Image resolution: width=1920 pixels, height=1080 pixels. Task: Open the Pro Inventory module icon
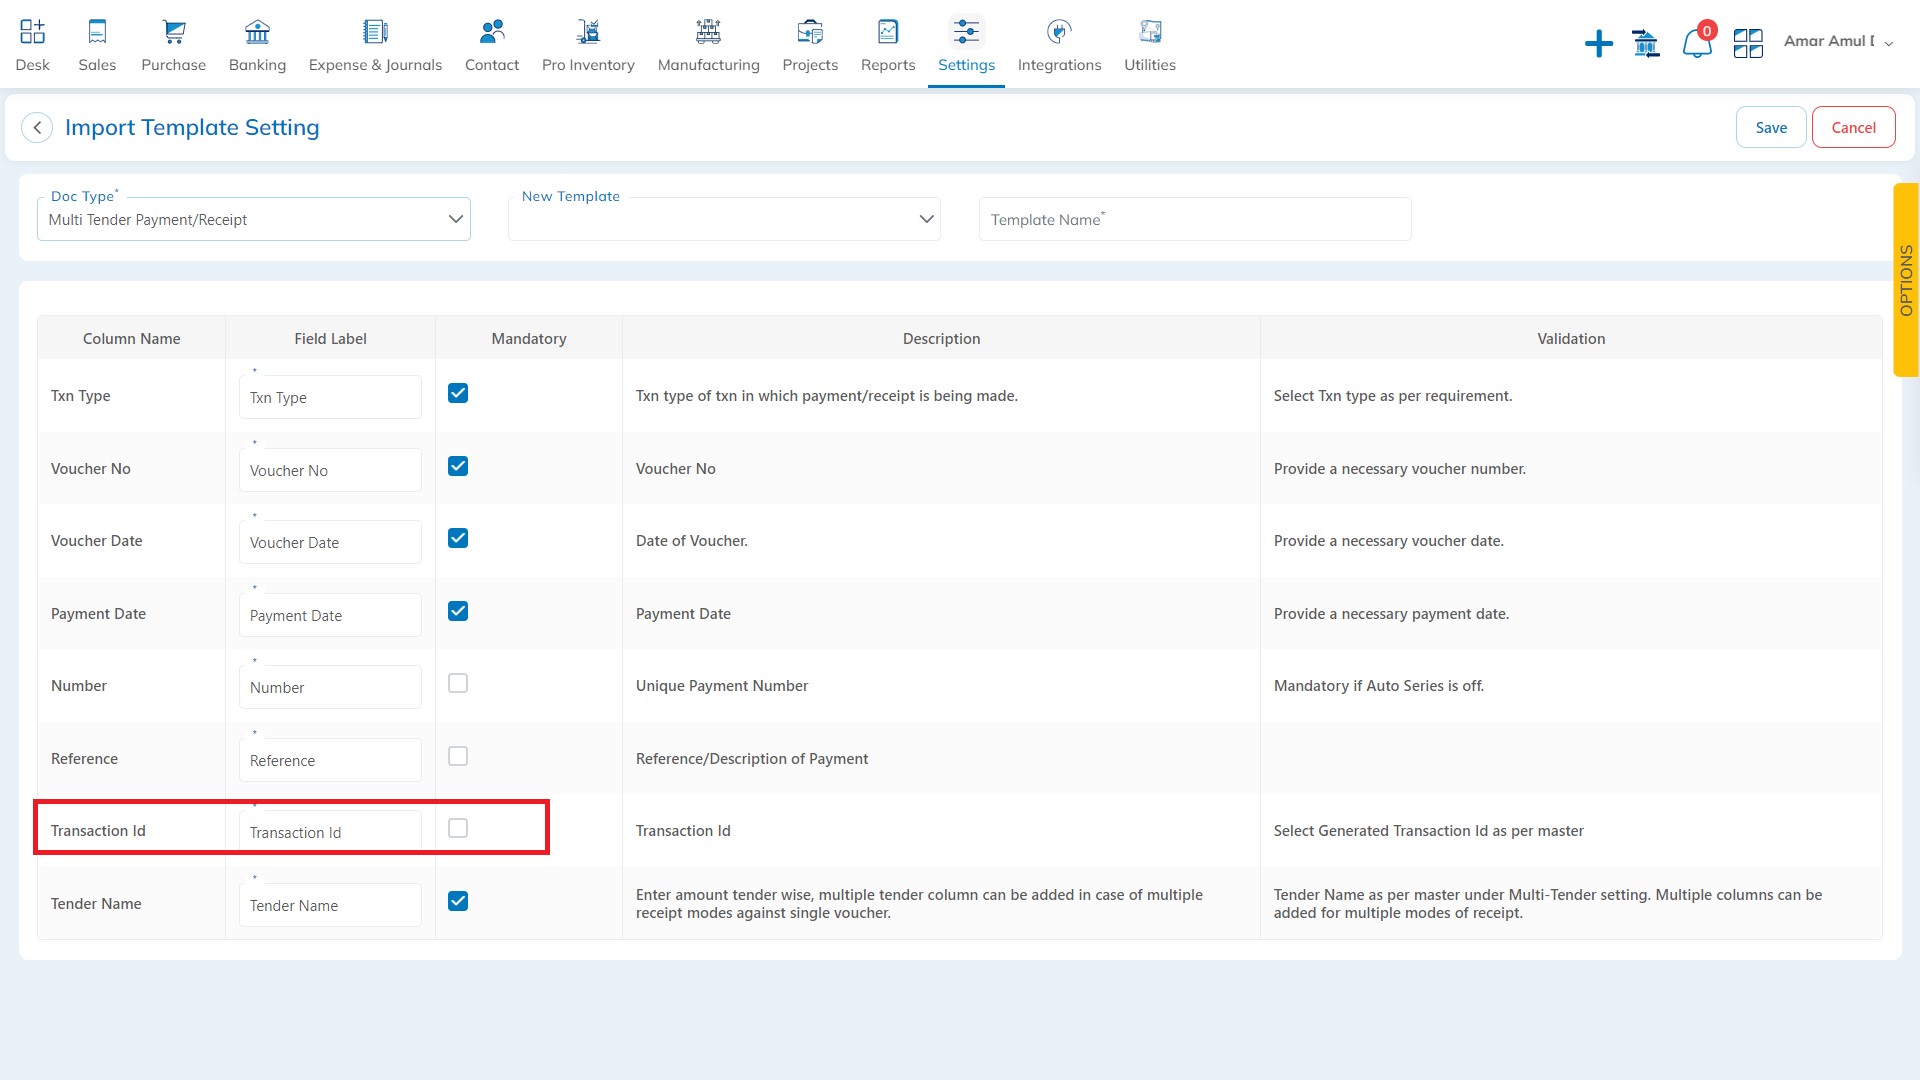point(588,33)
